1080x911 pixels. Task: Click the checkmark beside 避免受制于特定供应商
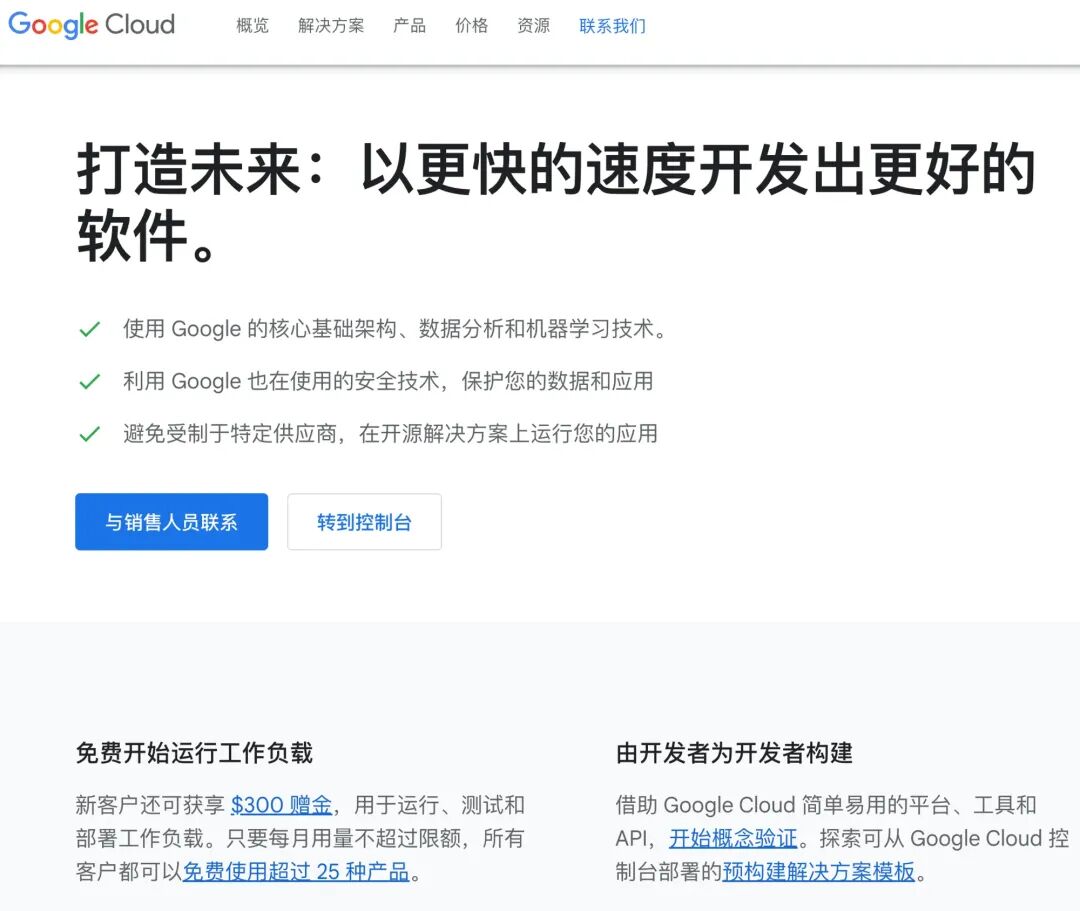point(90,434)
